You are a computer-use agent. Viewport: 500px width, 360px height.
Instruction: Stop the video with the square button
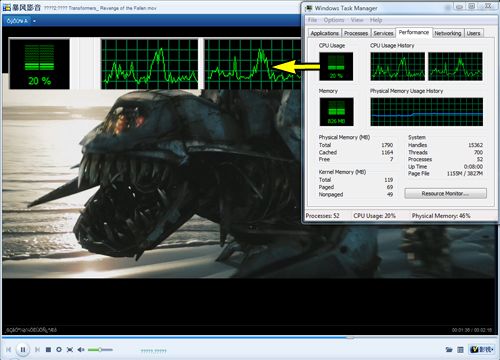(x=48, y=349)
